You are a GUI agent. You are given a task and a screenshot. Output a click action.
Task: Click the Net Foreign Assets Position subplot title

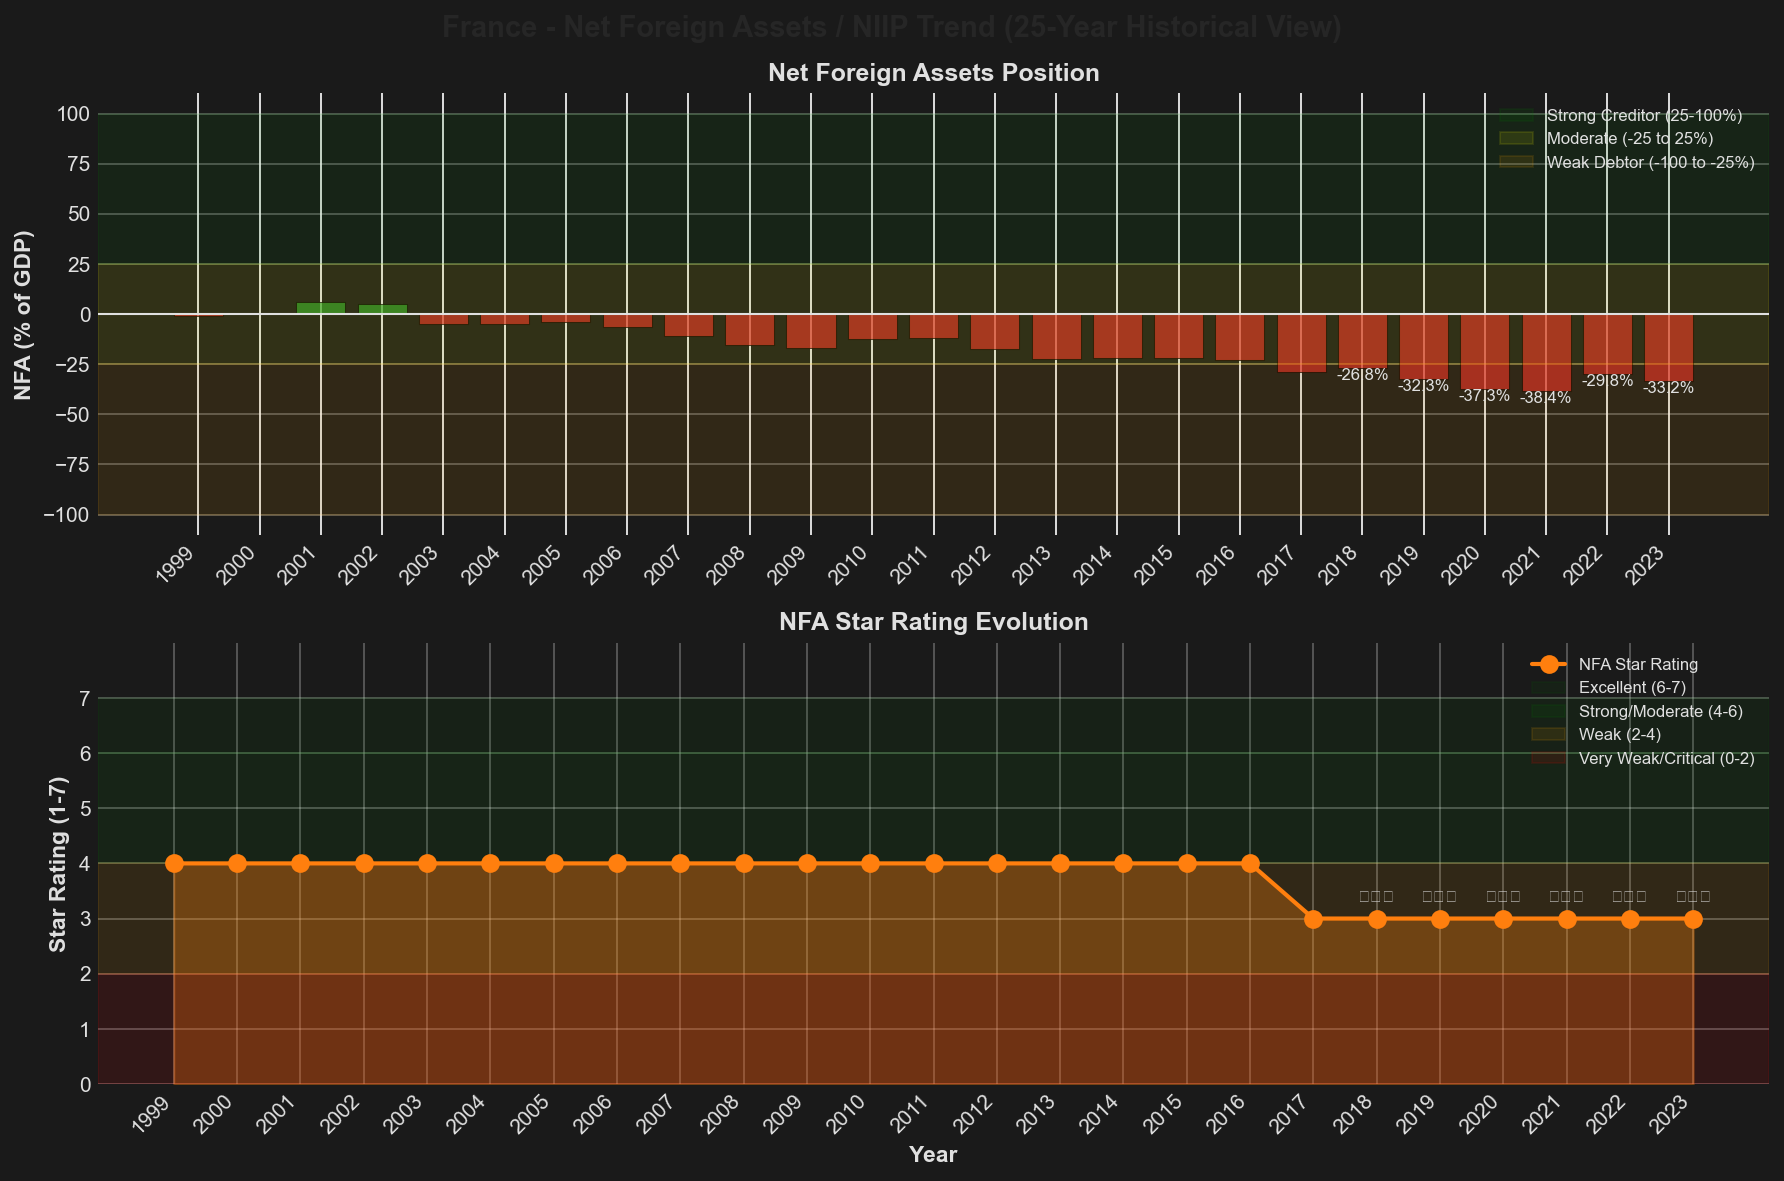point(933,73)
